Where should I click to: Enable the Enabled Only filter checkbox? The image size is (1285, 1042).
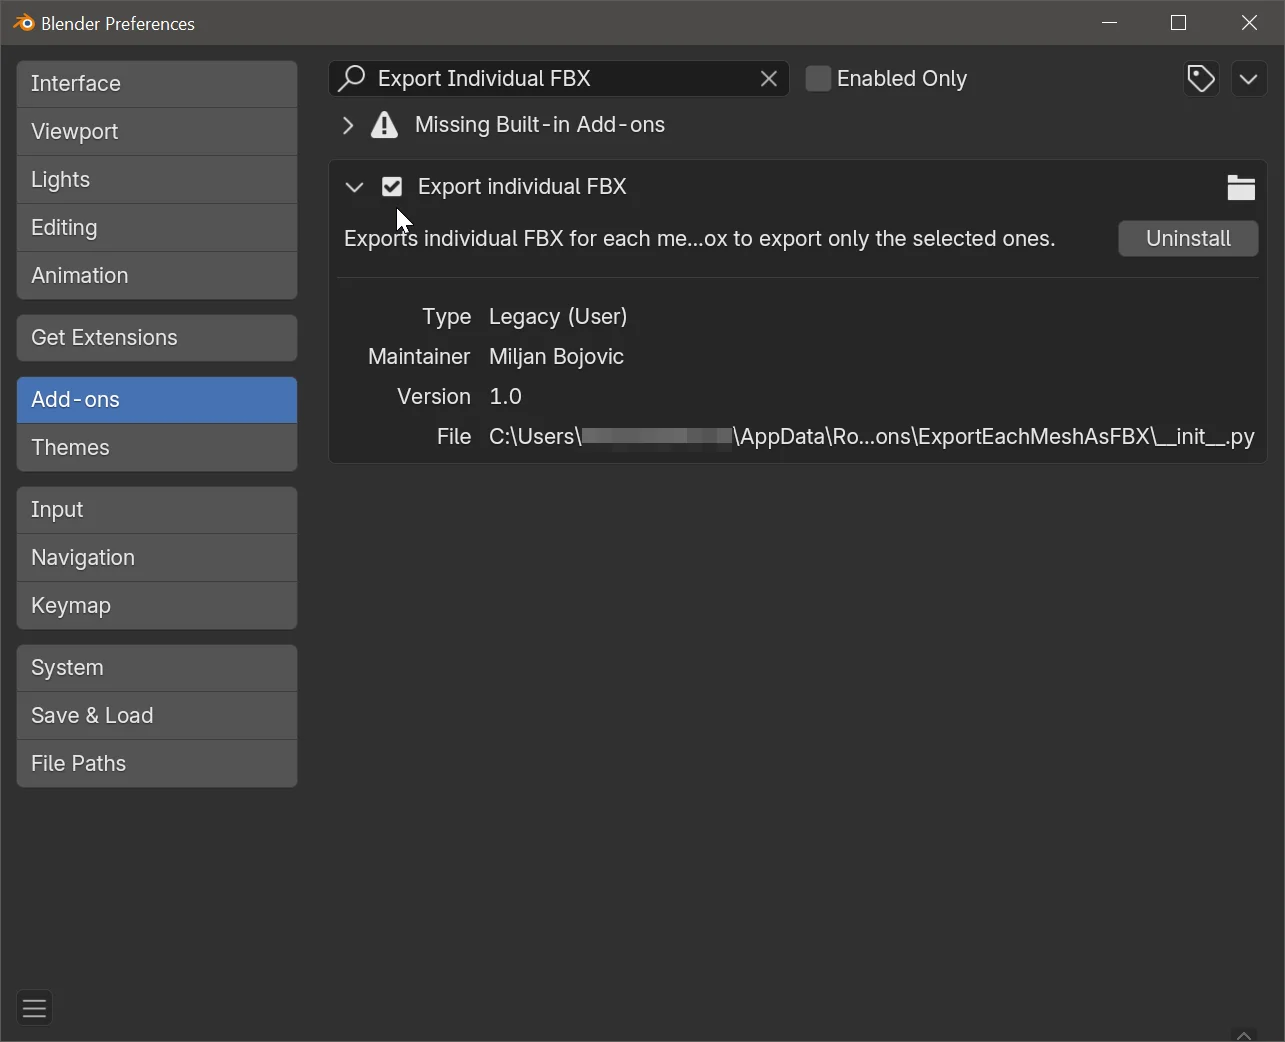[x=818, y=78]
